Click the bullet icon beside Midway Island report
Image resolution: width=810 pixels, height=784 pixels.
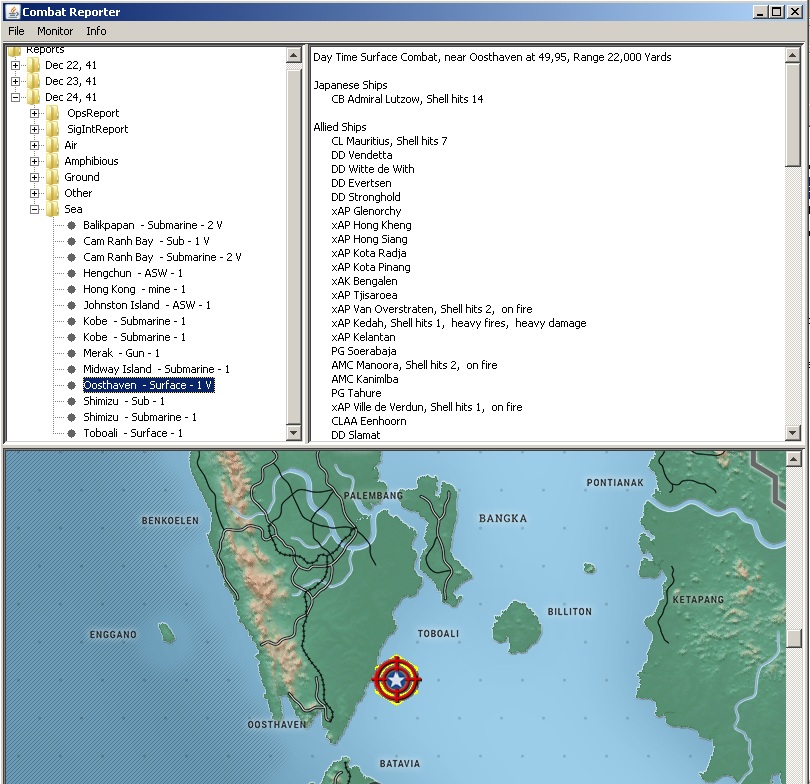[x=72, y=369]
